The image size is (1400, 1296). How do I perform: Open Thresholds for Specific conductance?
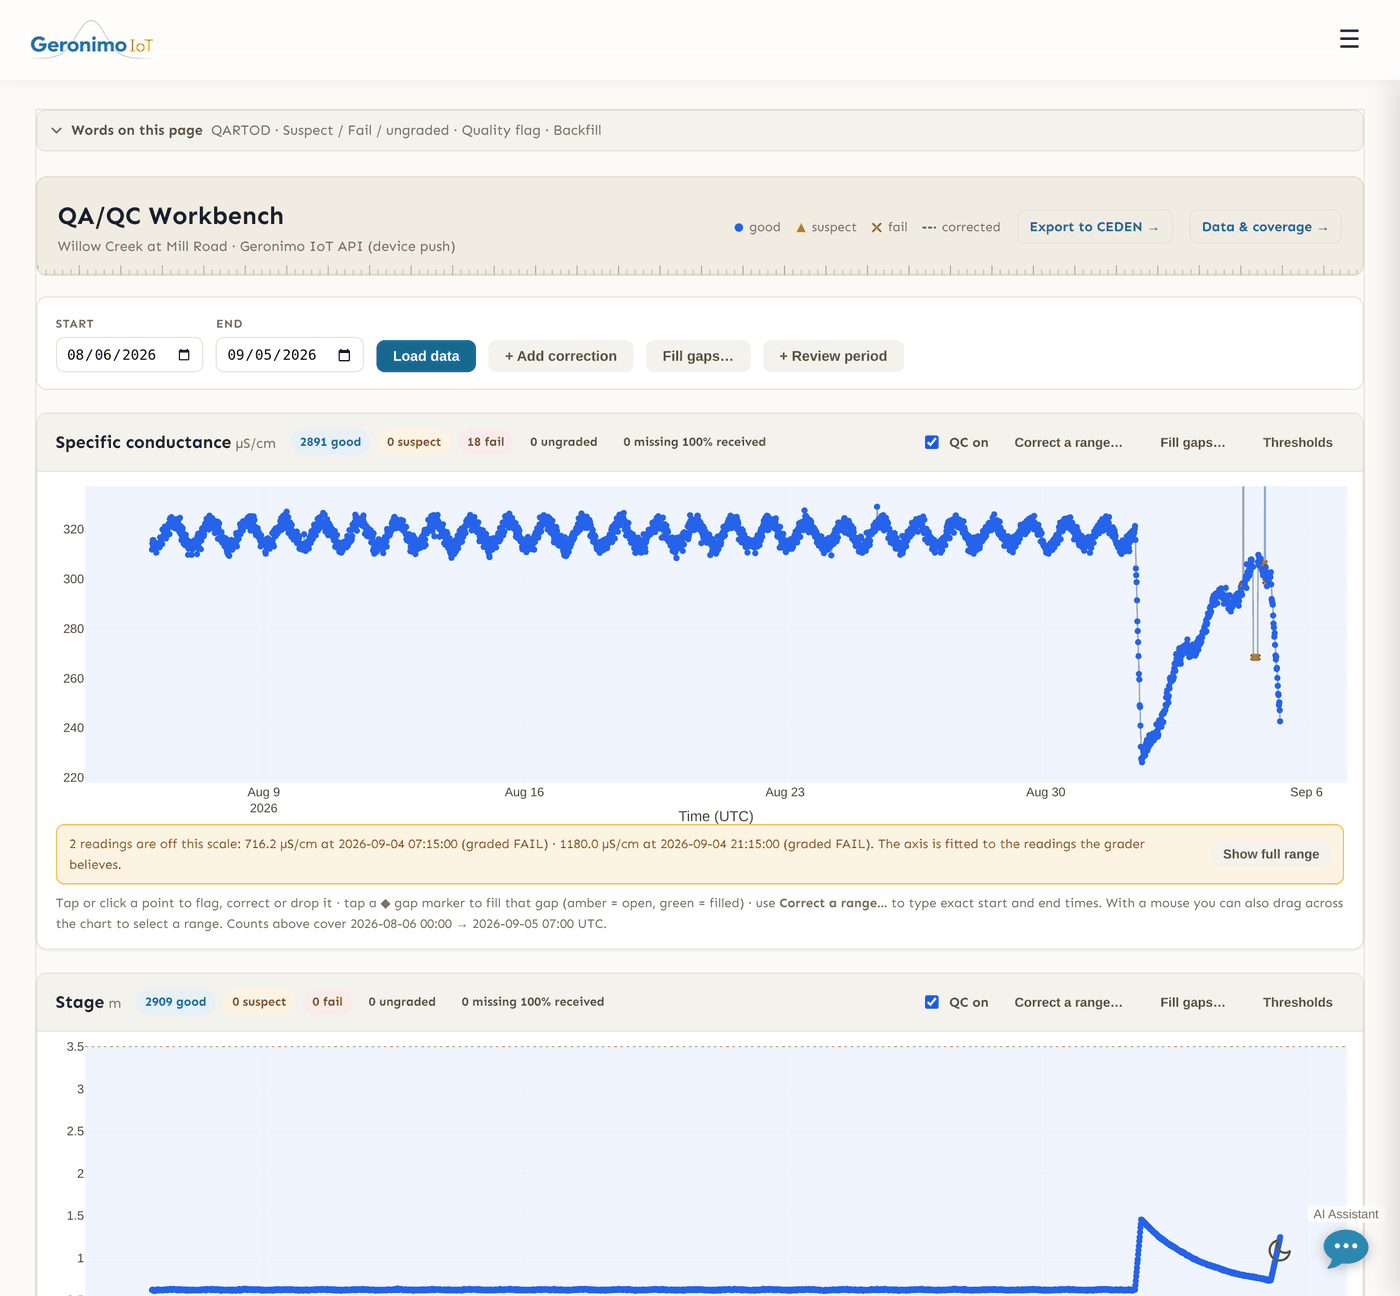1297,442
